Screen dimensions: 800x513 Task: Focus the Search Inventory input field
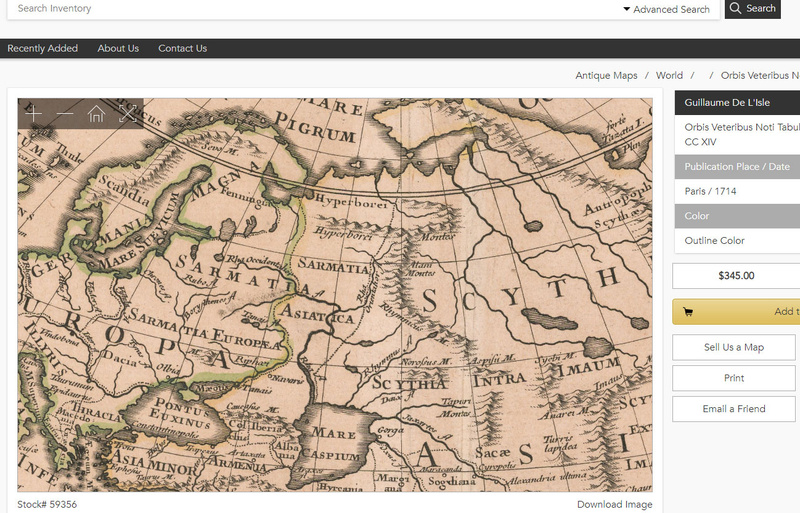(x=300, y=9)
